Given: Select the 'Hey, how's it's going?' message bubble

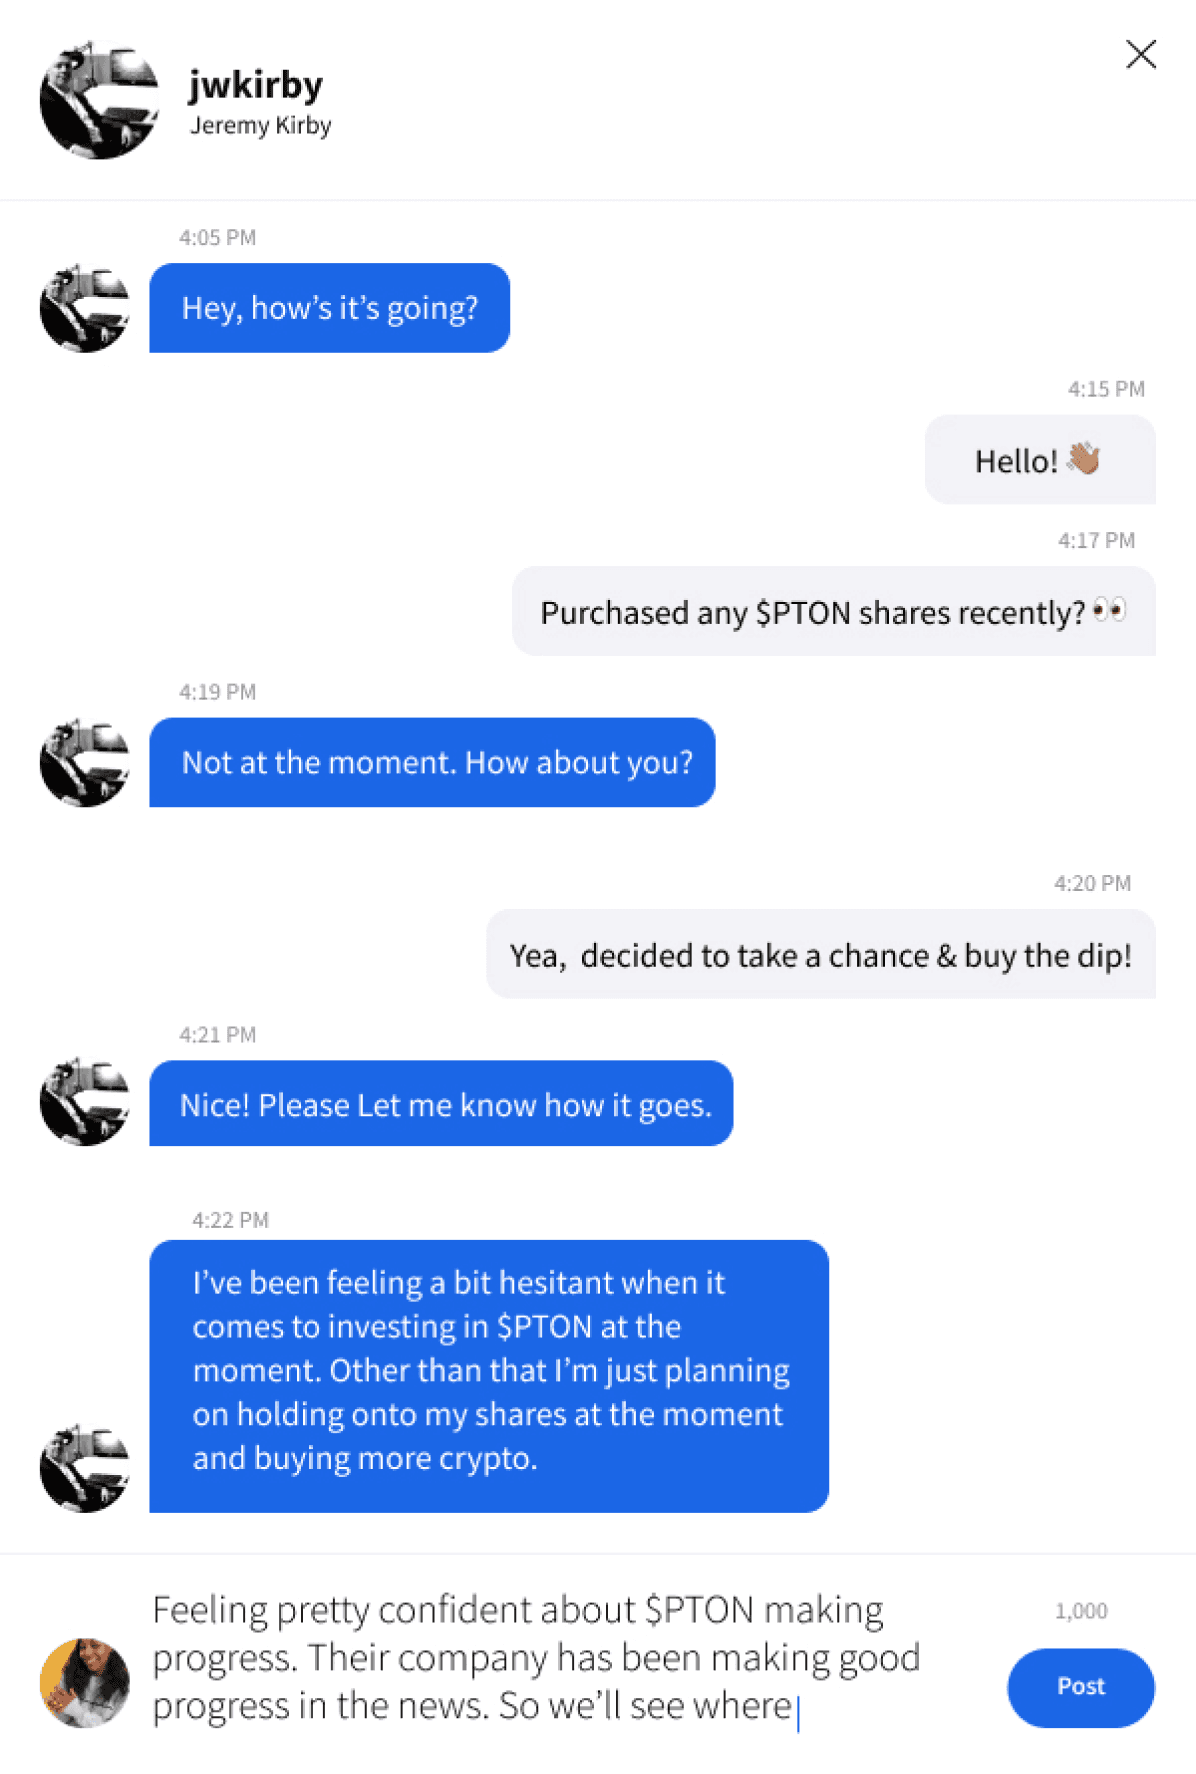Looking at the screenshot, I should (330, 308).
